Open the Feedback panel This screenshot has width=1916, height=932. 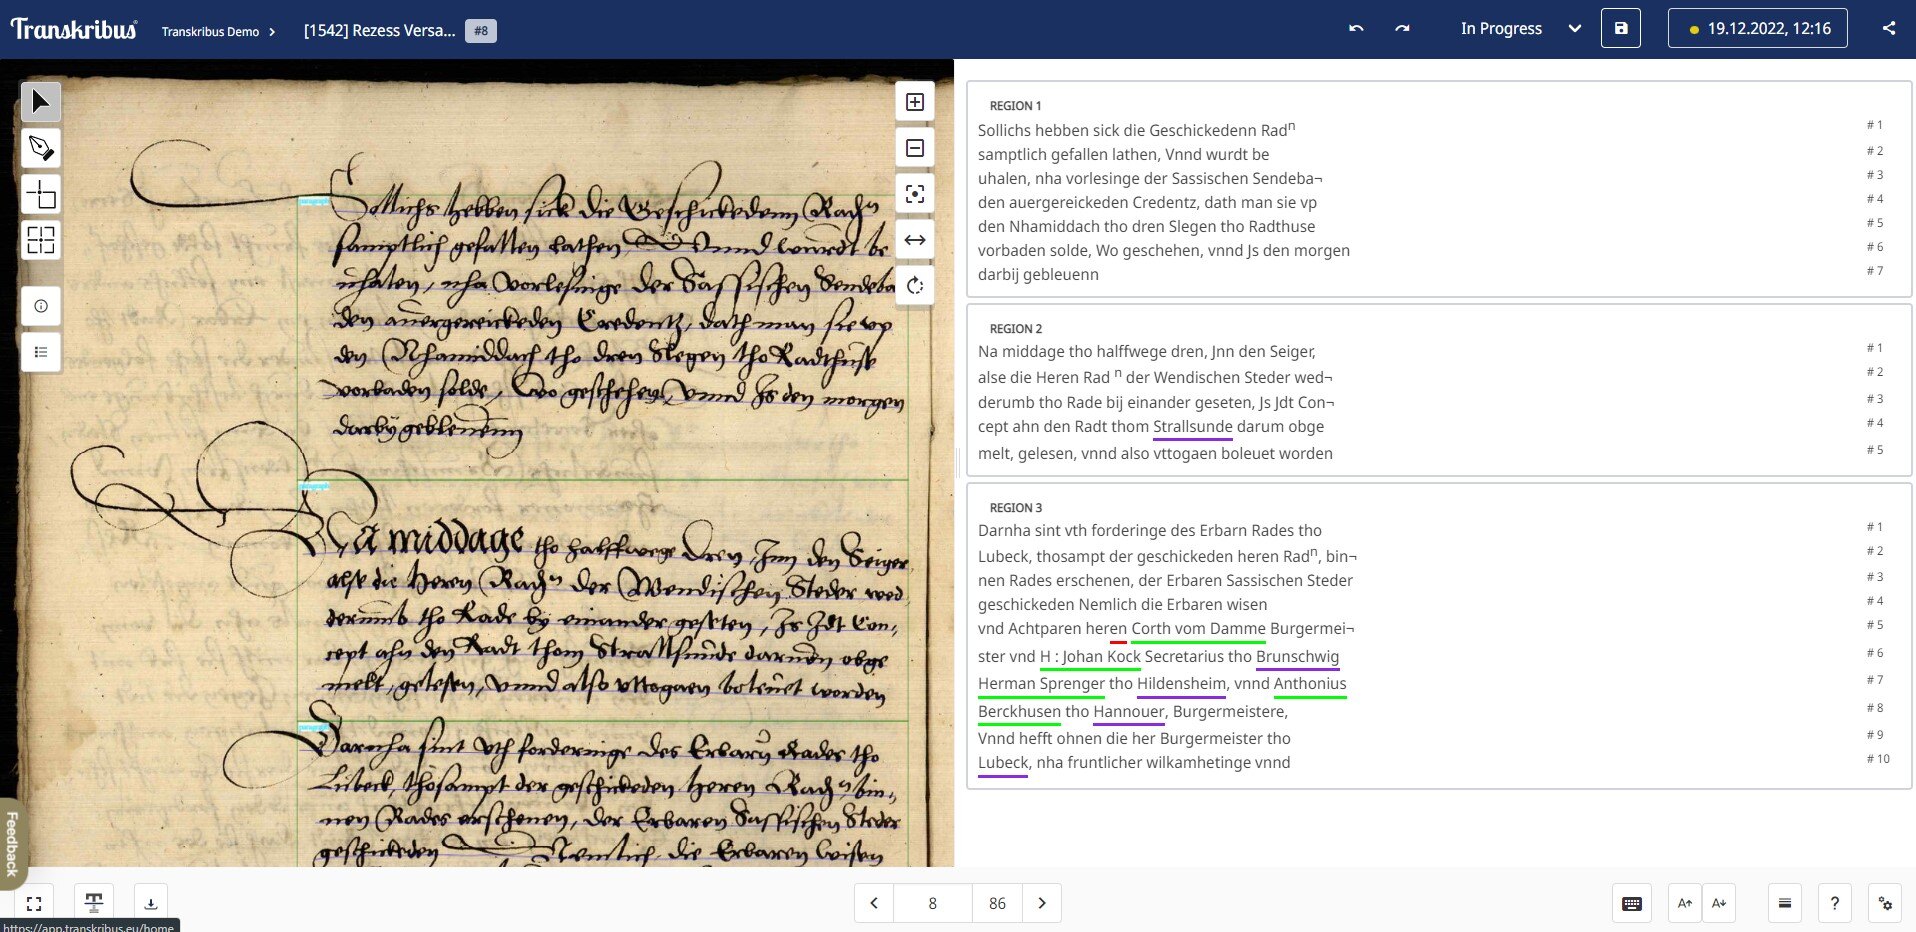point(12,845)
